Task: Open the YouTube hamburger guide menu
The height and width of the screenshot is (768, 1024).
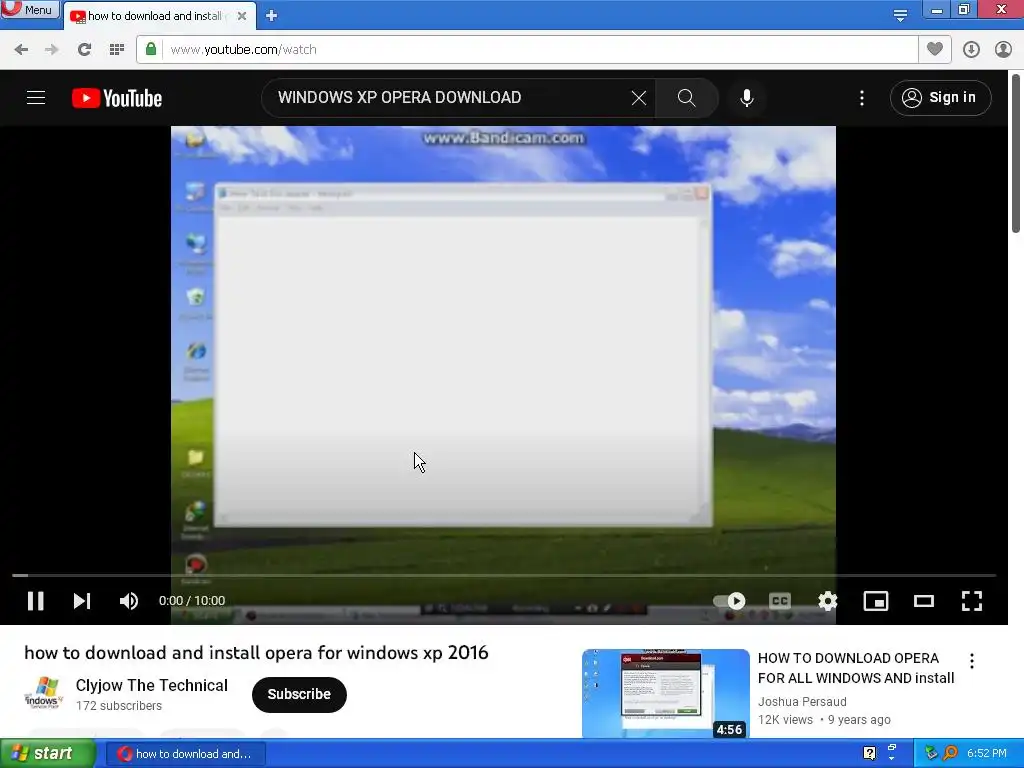Action: coord(36,98)
